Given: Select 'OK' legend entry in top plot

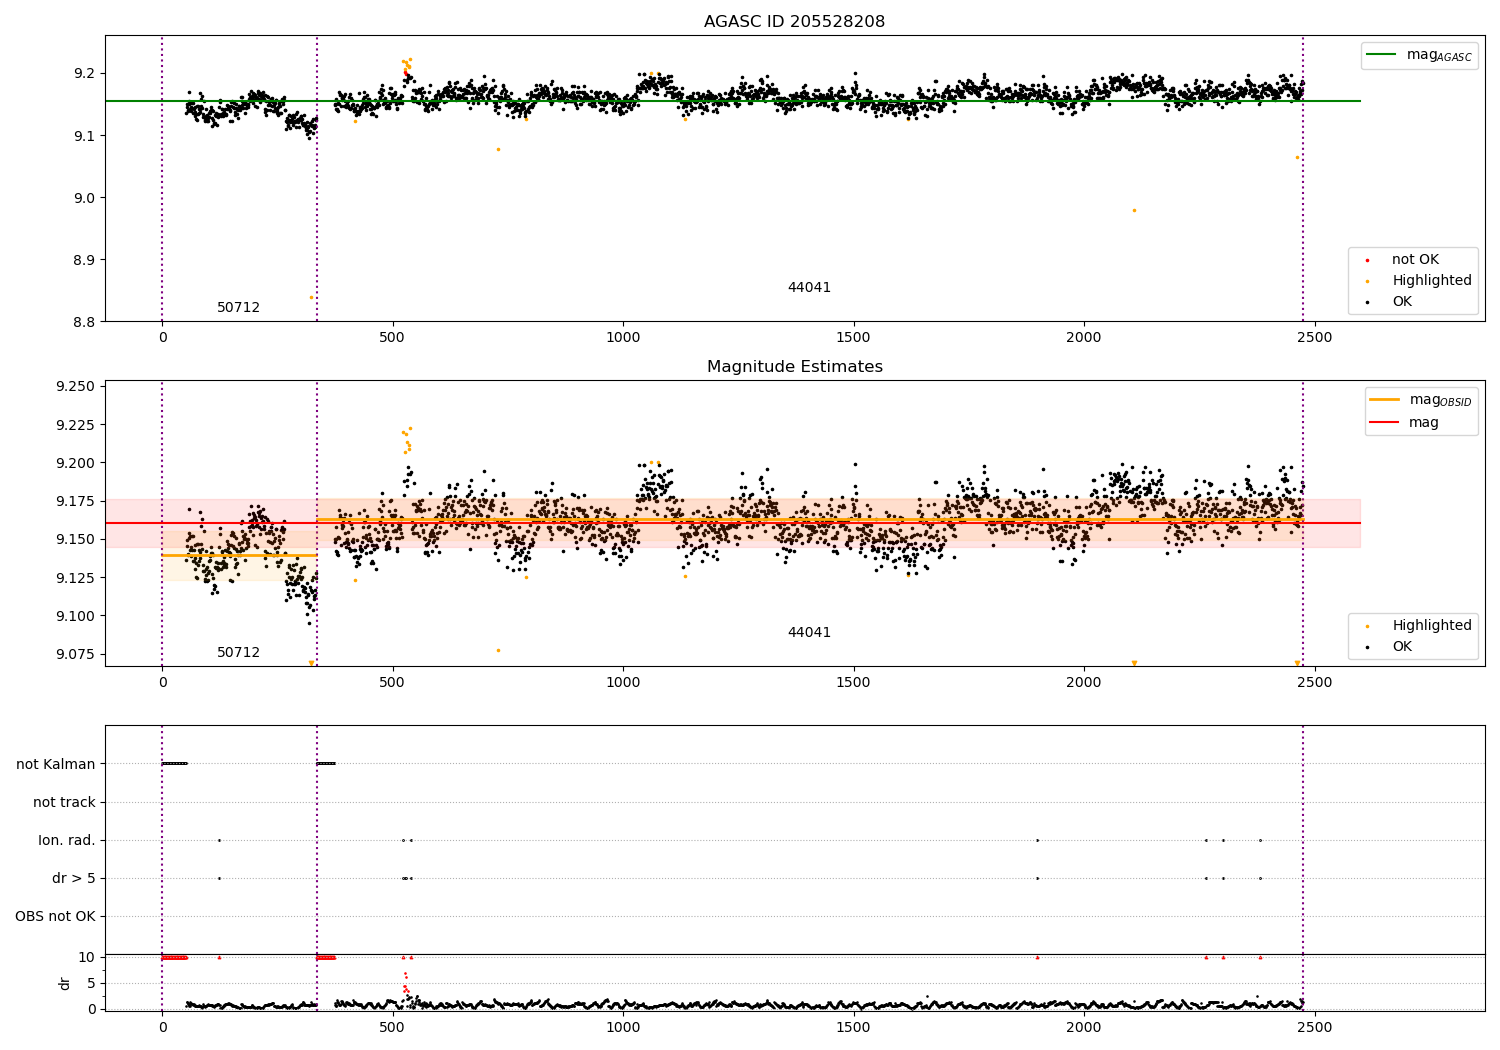Looking at the screenshot, I should (1402, 302).
